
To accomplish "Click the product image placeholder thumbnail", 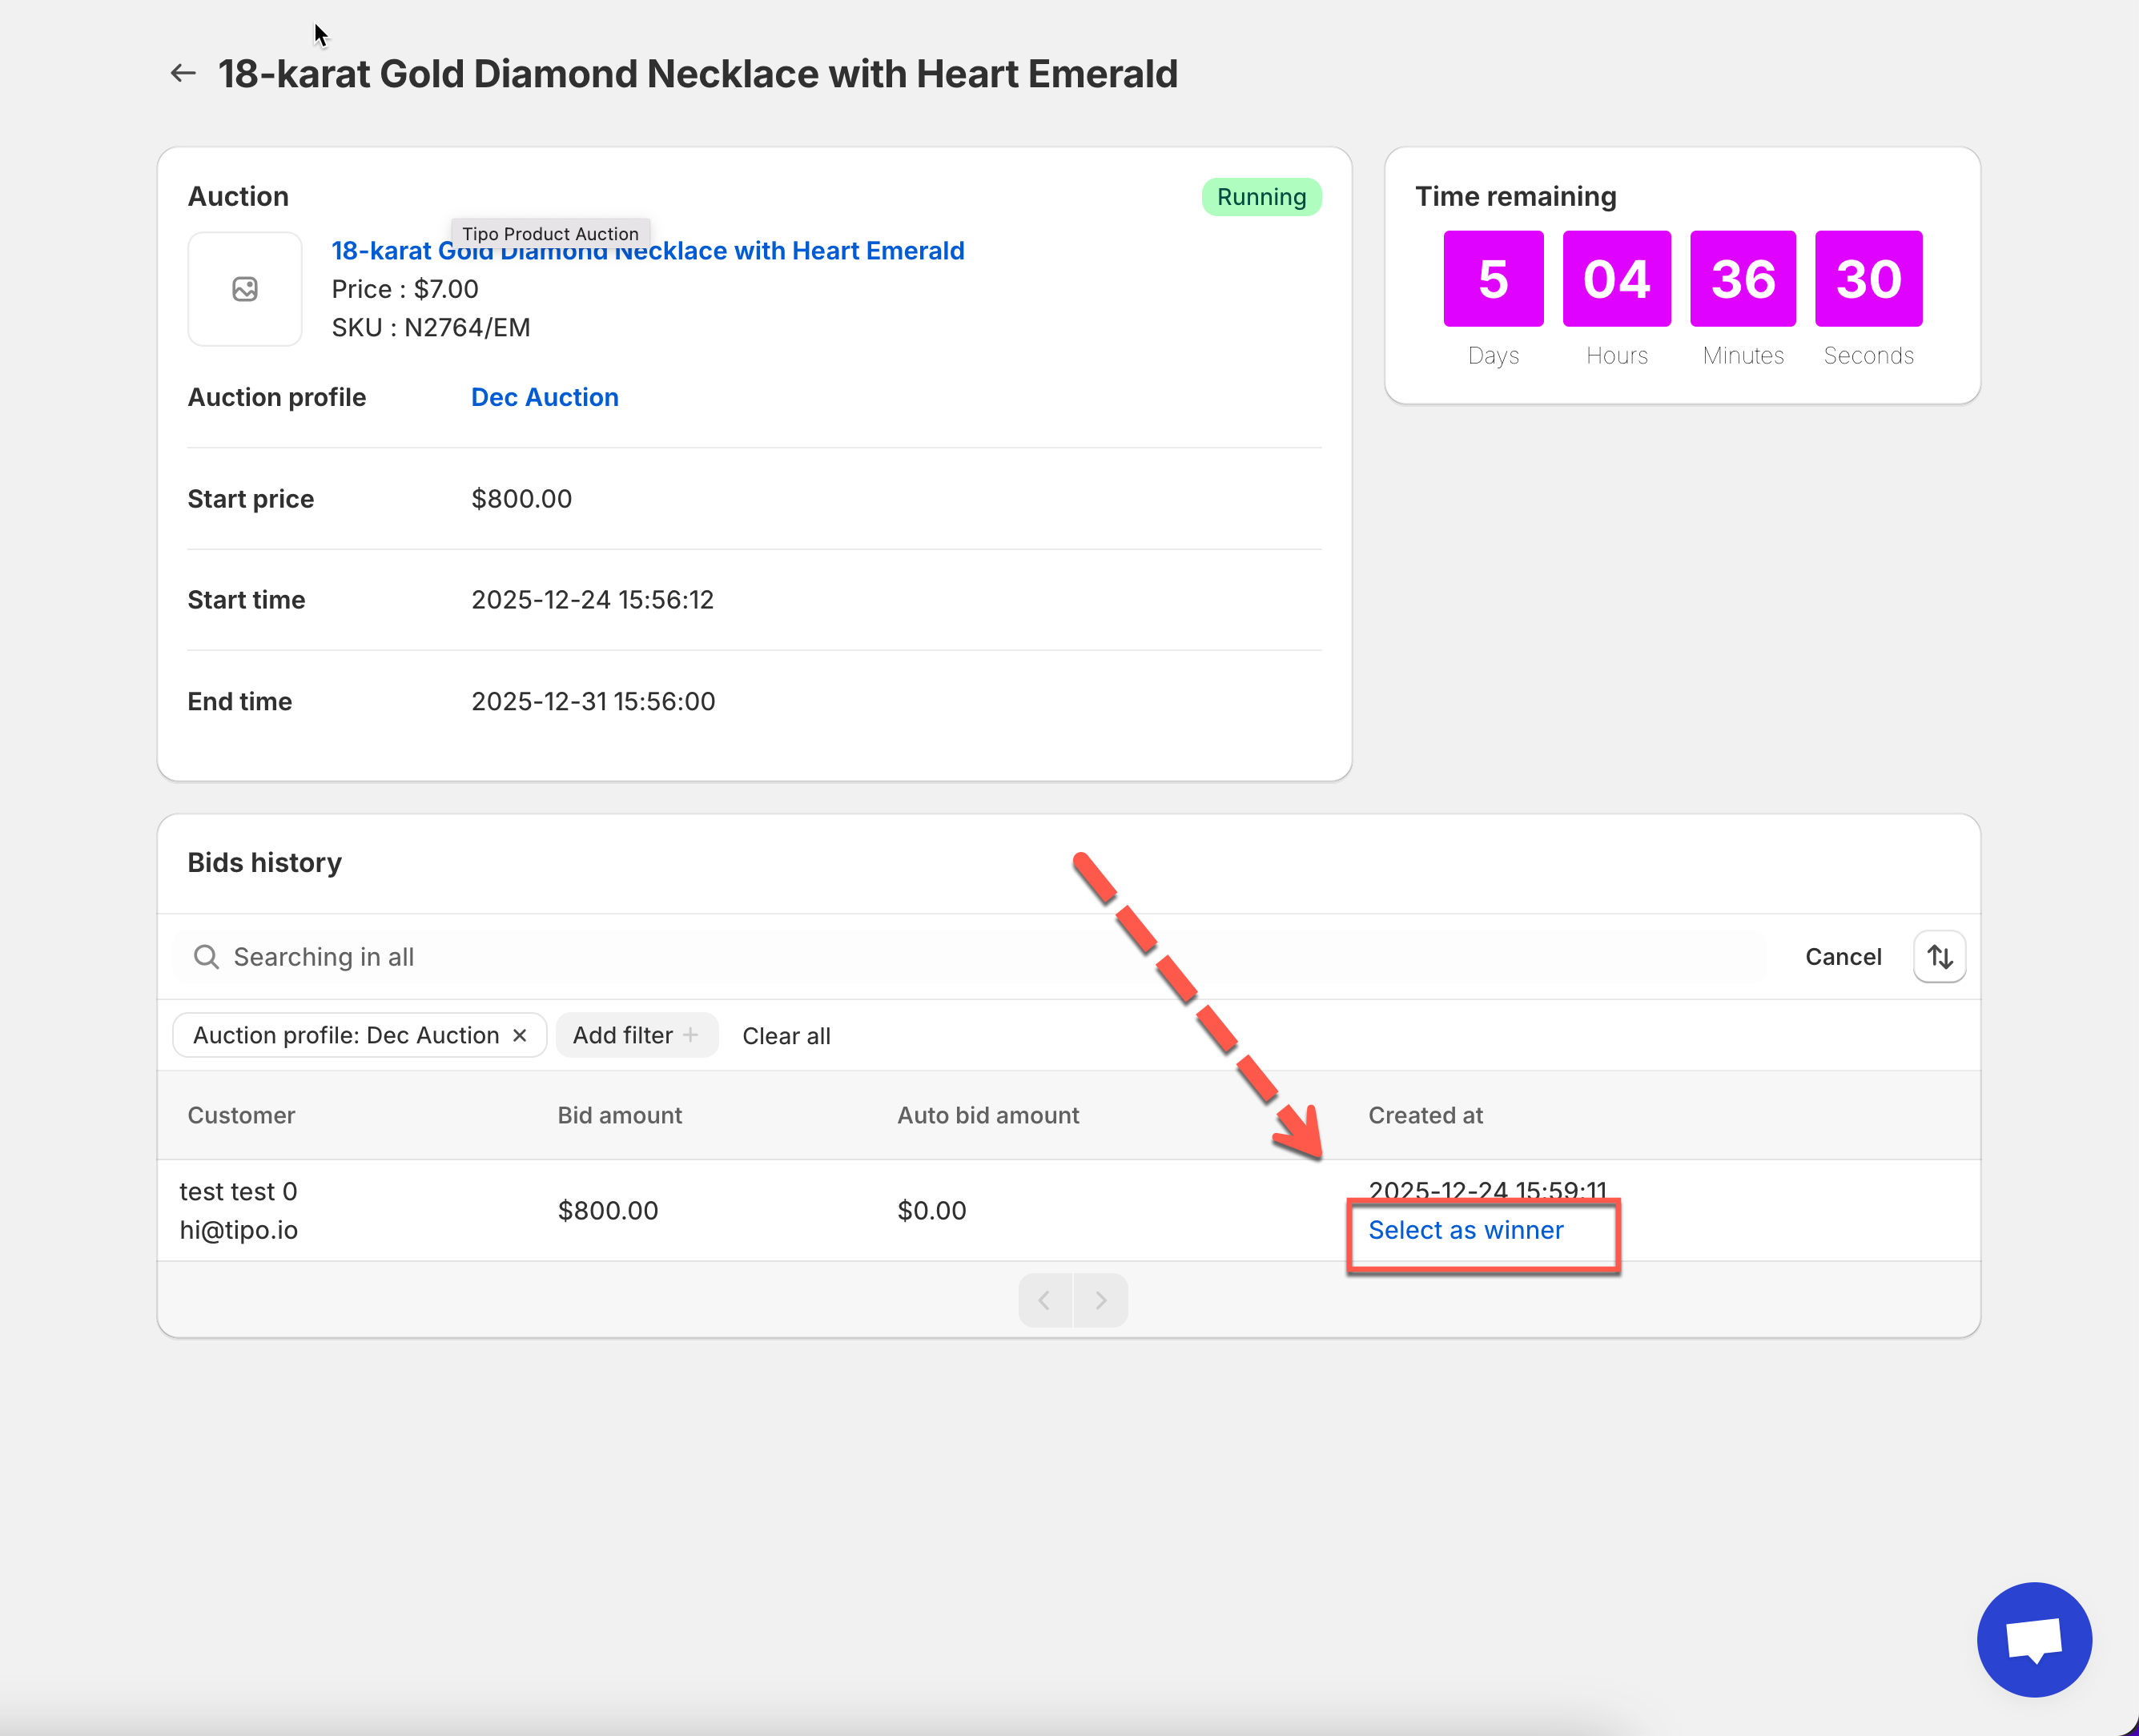I will pyautogui.click(x=245, y=289).
